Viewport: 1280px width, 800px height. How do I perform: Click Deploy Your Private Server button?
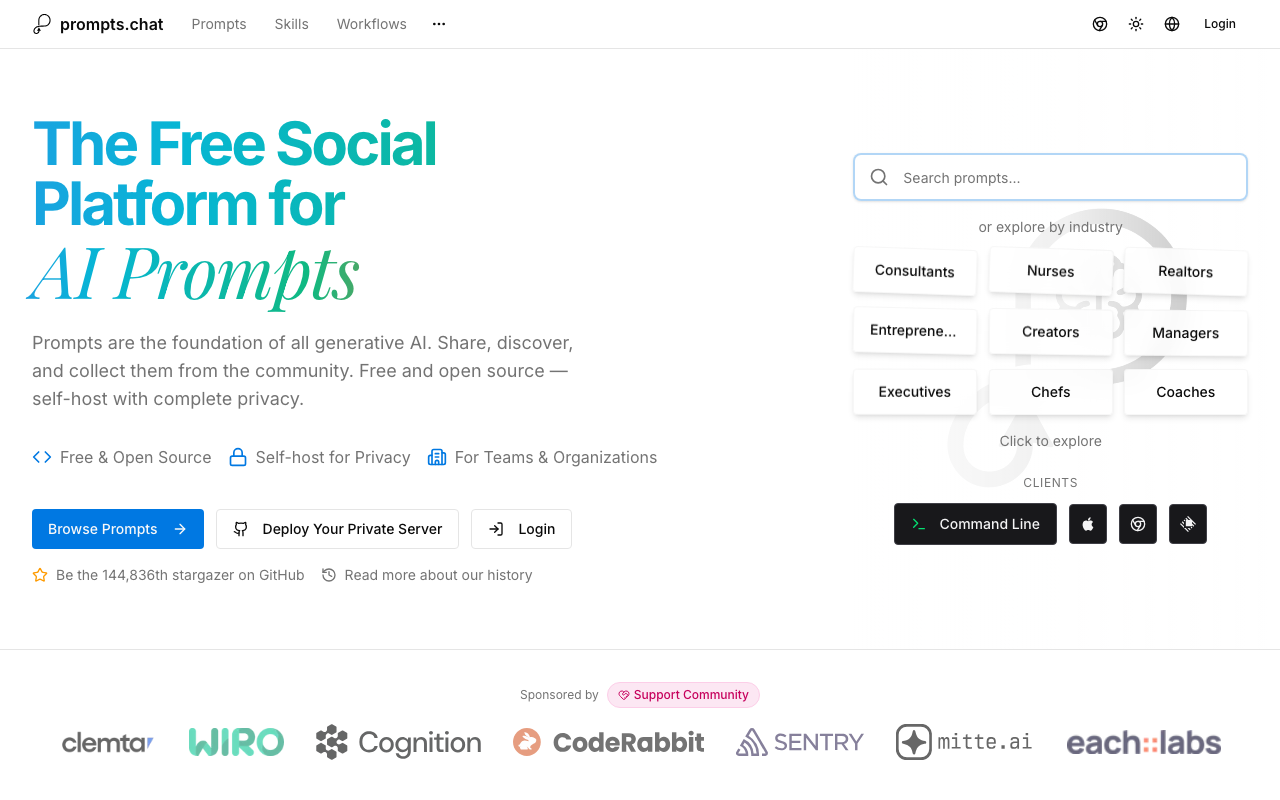coord(337,529)
